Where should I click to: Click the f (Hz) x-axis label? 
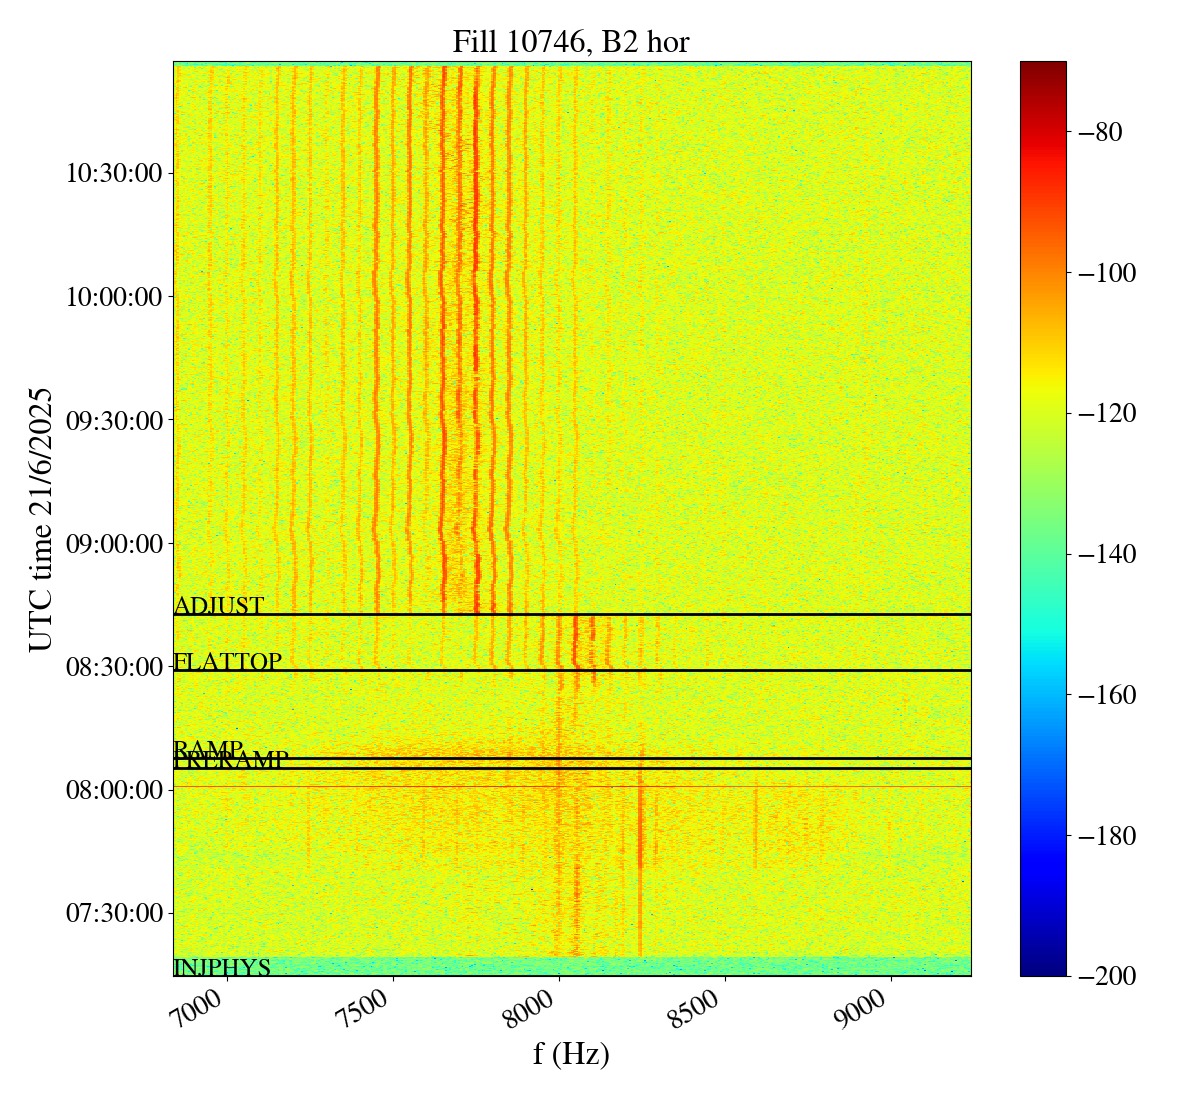(x=571, y=1053)
